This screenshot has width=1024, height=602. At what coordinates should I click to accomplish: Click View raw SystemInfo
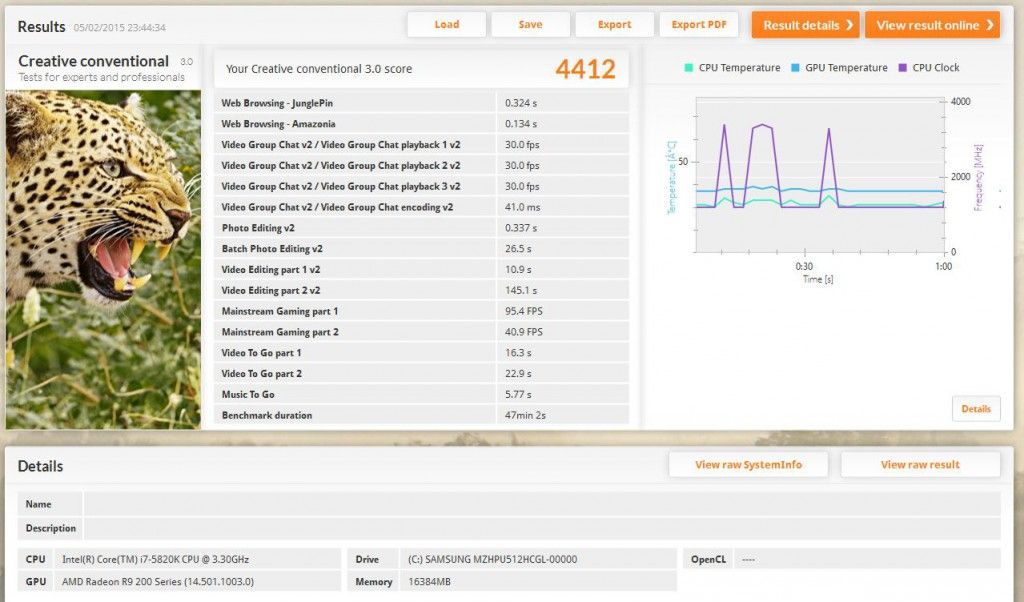pyautogui.click(x=748, y=464)
